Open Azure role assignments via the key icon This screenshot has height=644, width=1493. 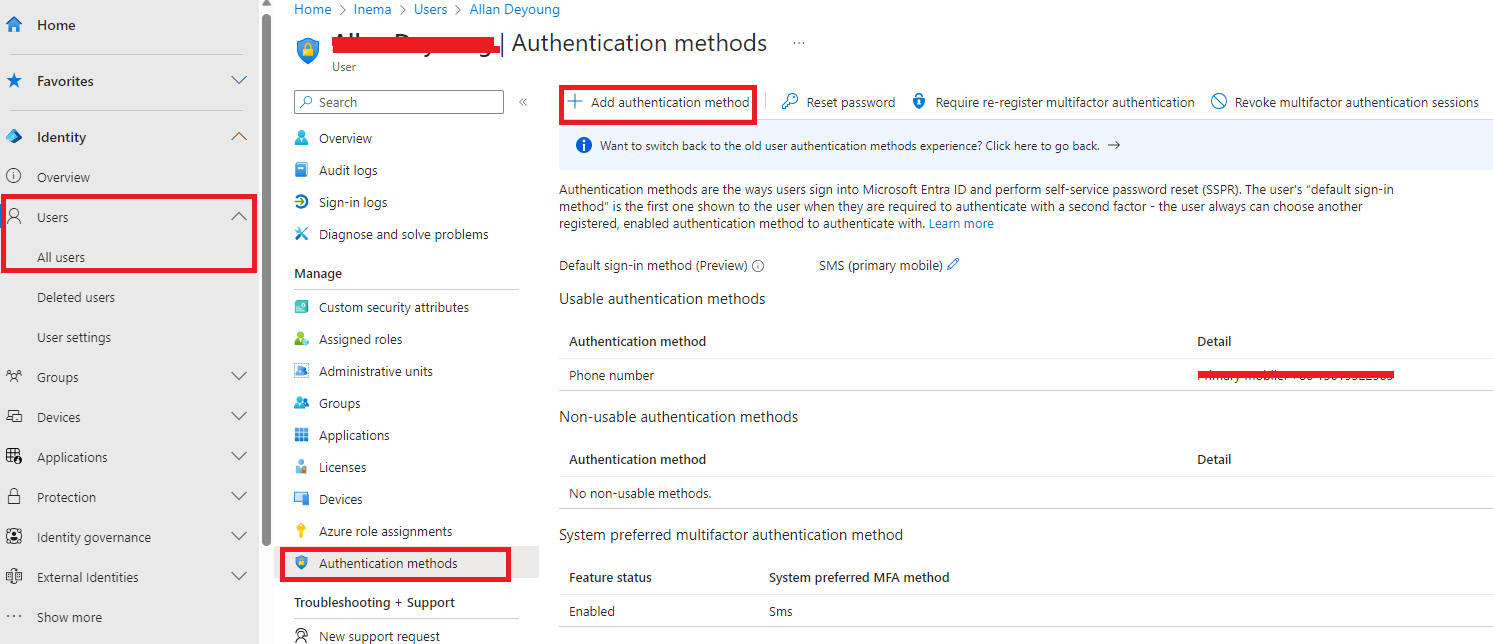tap(302, 530)
